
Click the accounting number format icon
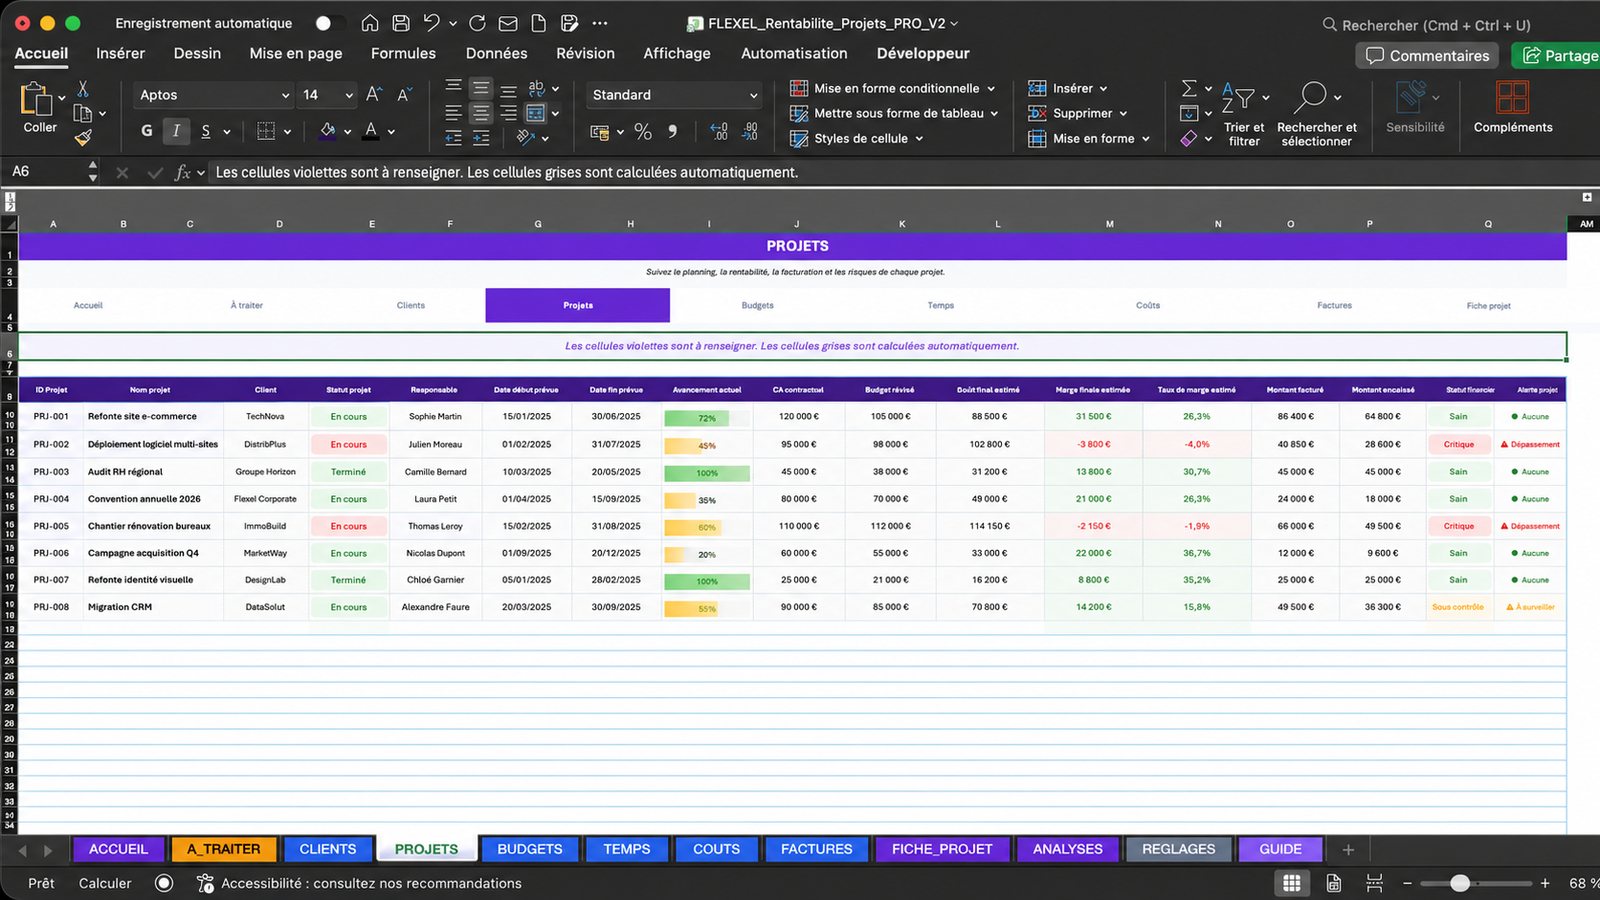click(x=600, y=131)
